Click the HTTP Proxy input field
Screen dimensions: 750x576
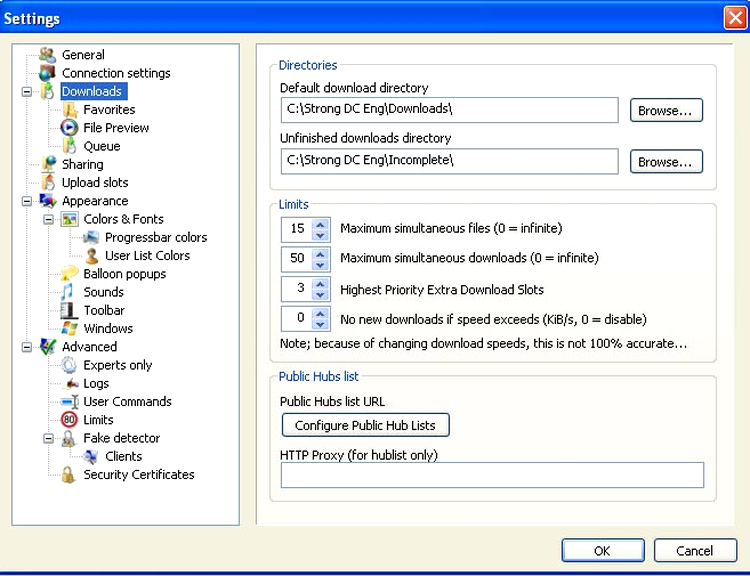pyautogui.click(x=492, y=475)
